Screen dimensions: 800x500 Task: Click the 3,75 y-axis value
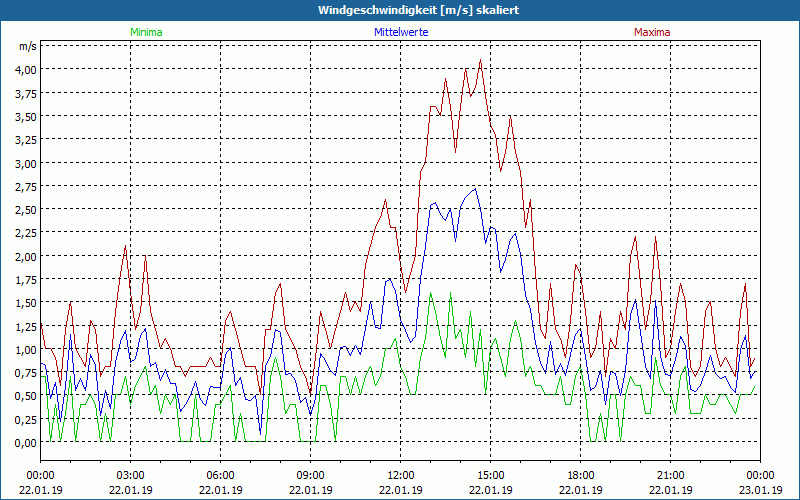[26, 93]
